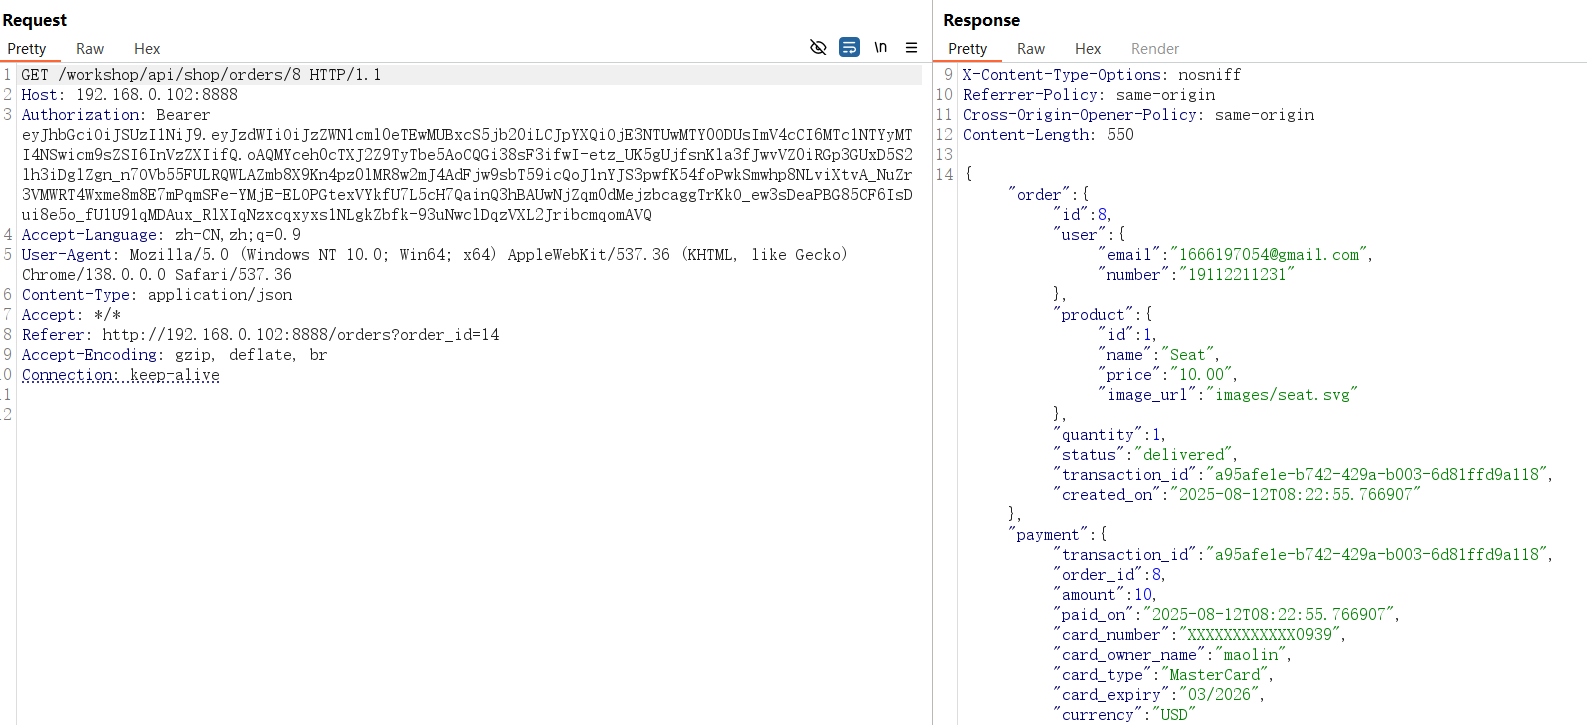Click the Connection keep-alive header

point(120,375)
